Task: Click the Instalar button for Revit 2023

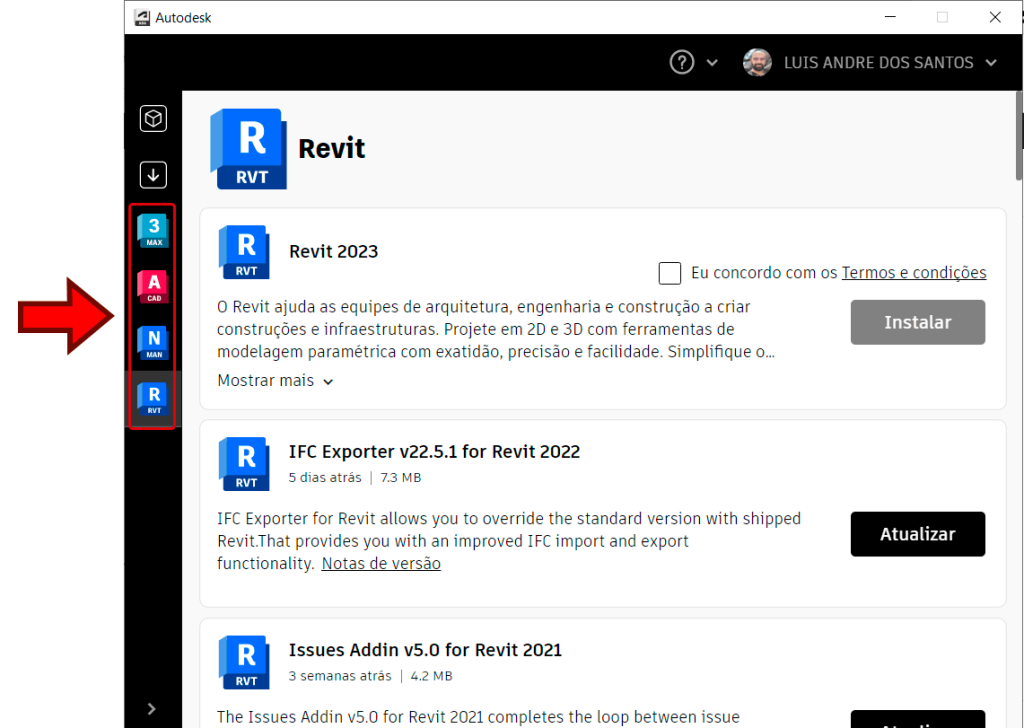Action: point(917,322)
